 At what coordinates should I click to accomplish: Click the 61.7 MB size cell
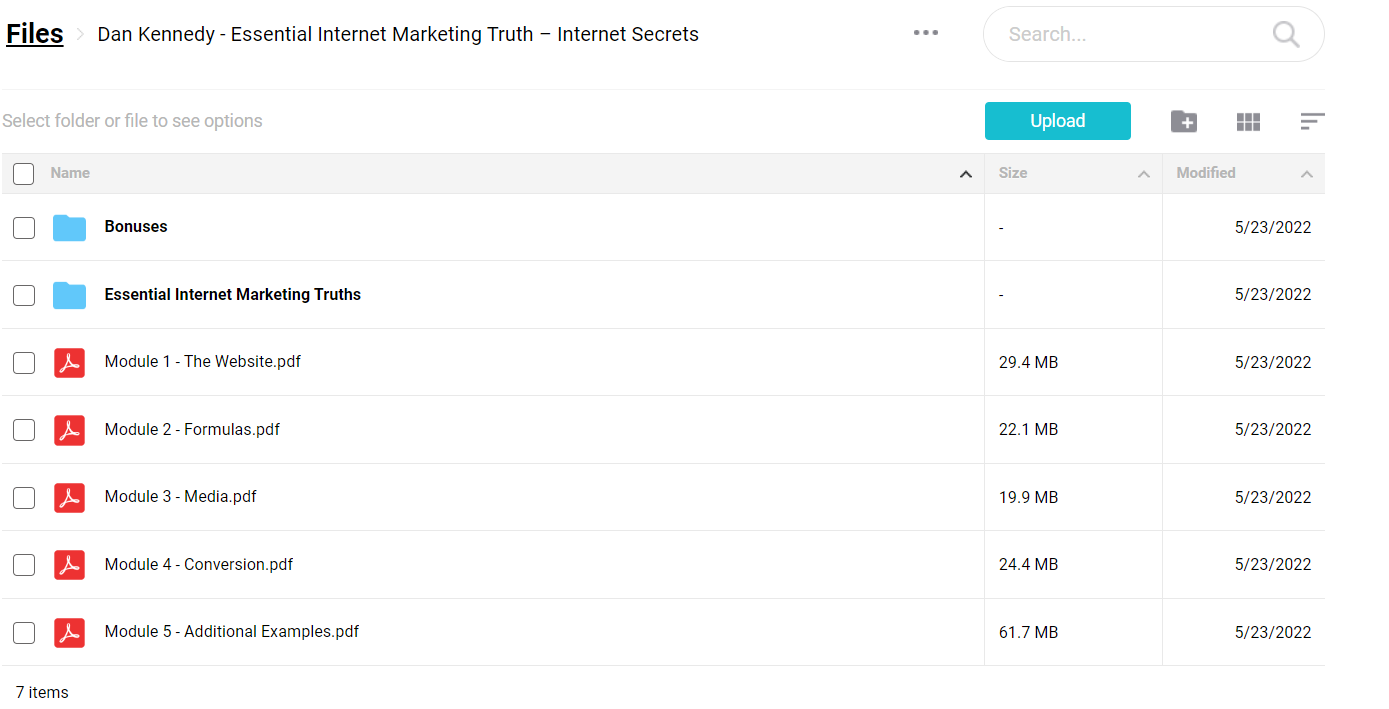[1028, 633]
